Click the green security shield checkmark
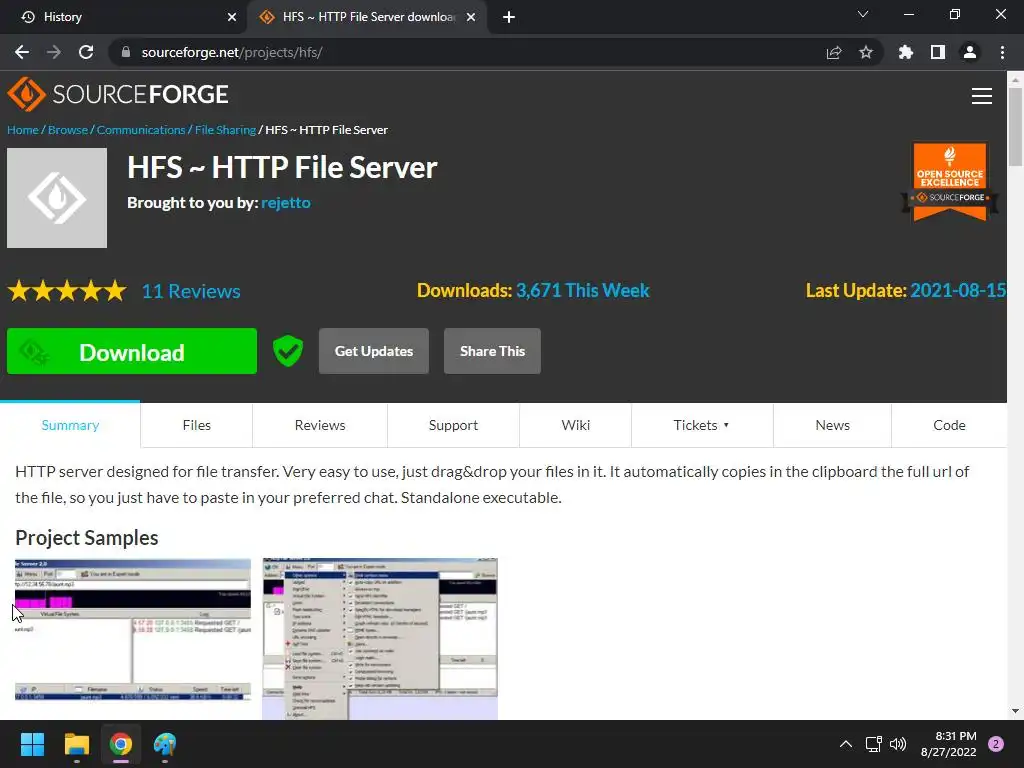 pos(288,351)
